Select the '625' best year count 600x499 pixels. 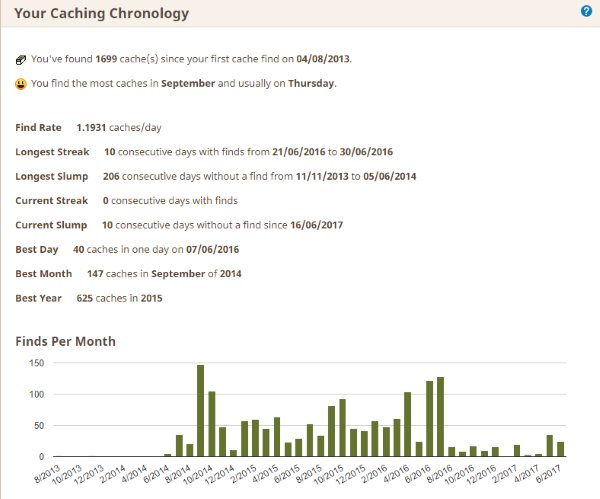[85, 298]
